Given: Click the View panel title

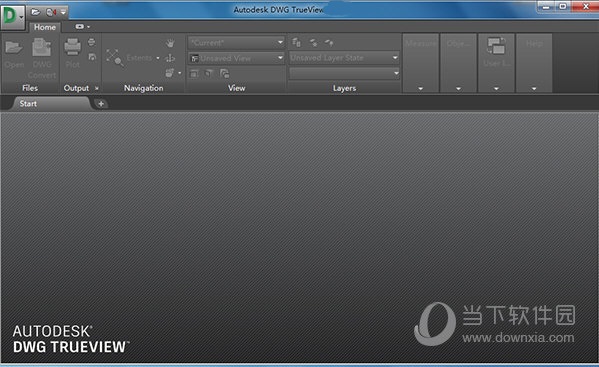Looking at the screenshot, I should (236, 88).
